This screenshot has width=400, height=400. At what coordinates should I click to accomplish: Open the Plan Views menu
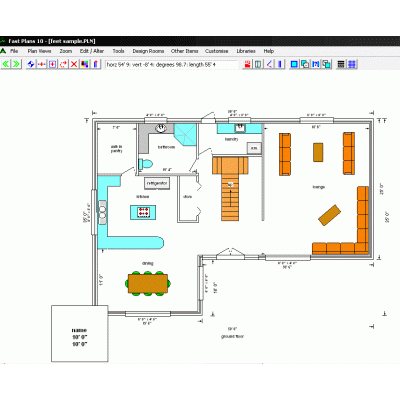(39, 51)
